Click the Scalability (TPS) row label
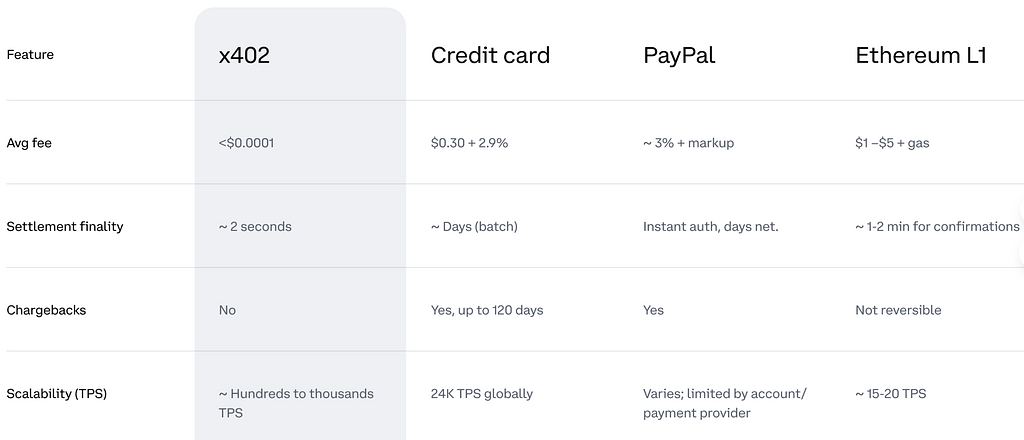1024x440 pixels. click(57, 394)
